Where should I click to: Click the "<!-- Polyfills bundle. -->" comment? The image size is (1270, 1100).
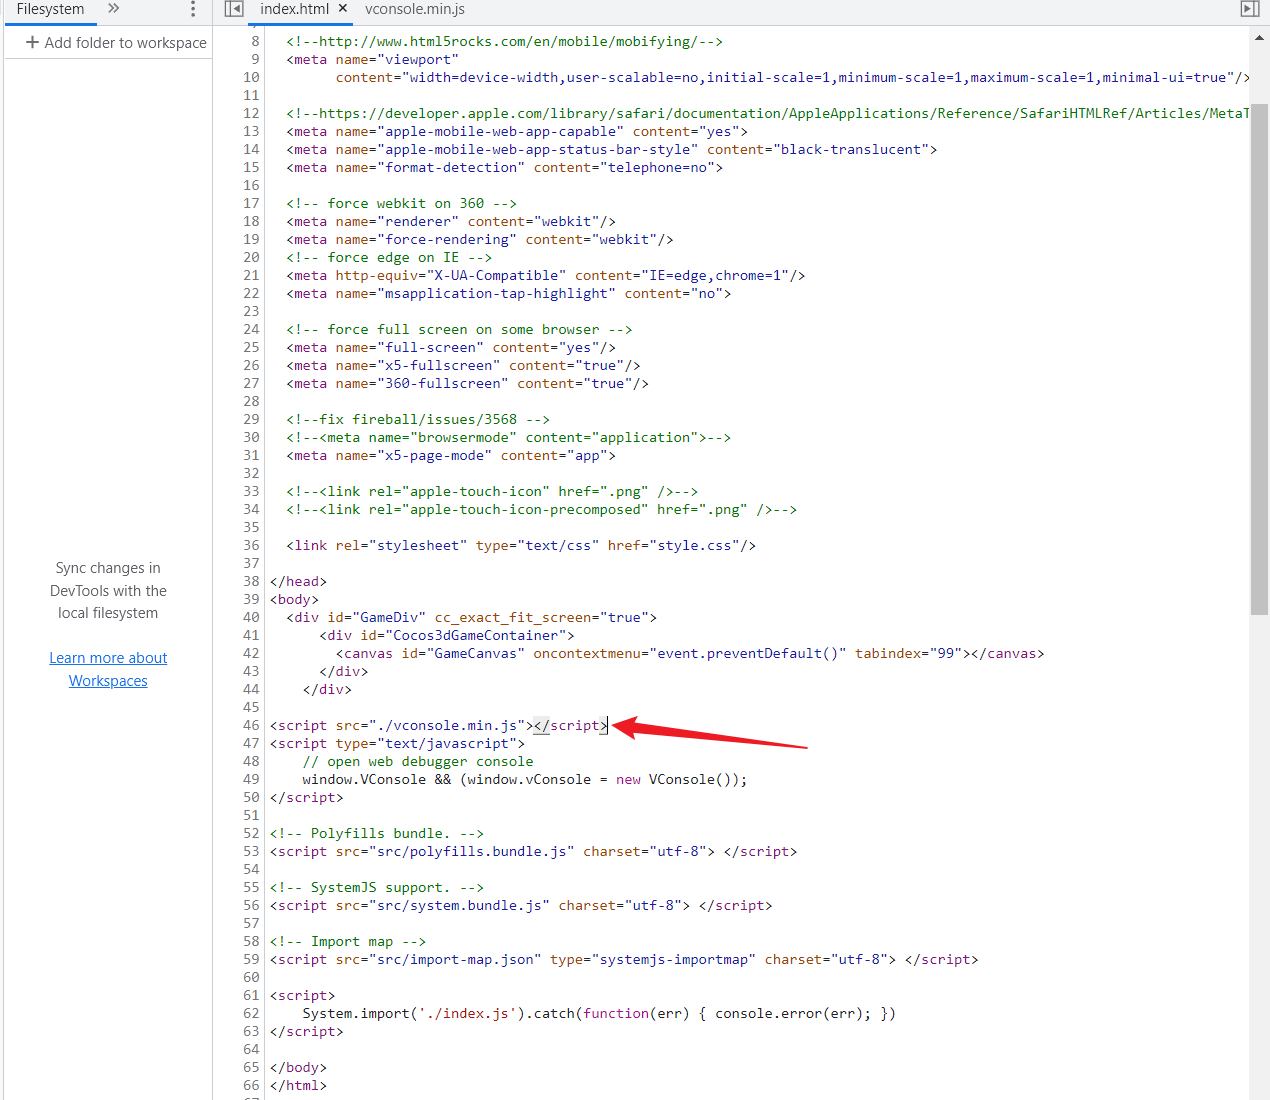(377, 833)
